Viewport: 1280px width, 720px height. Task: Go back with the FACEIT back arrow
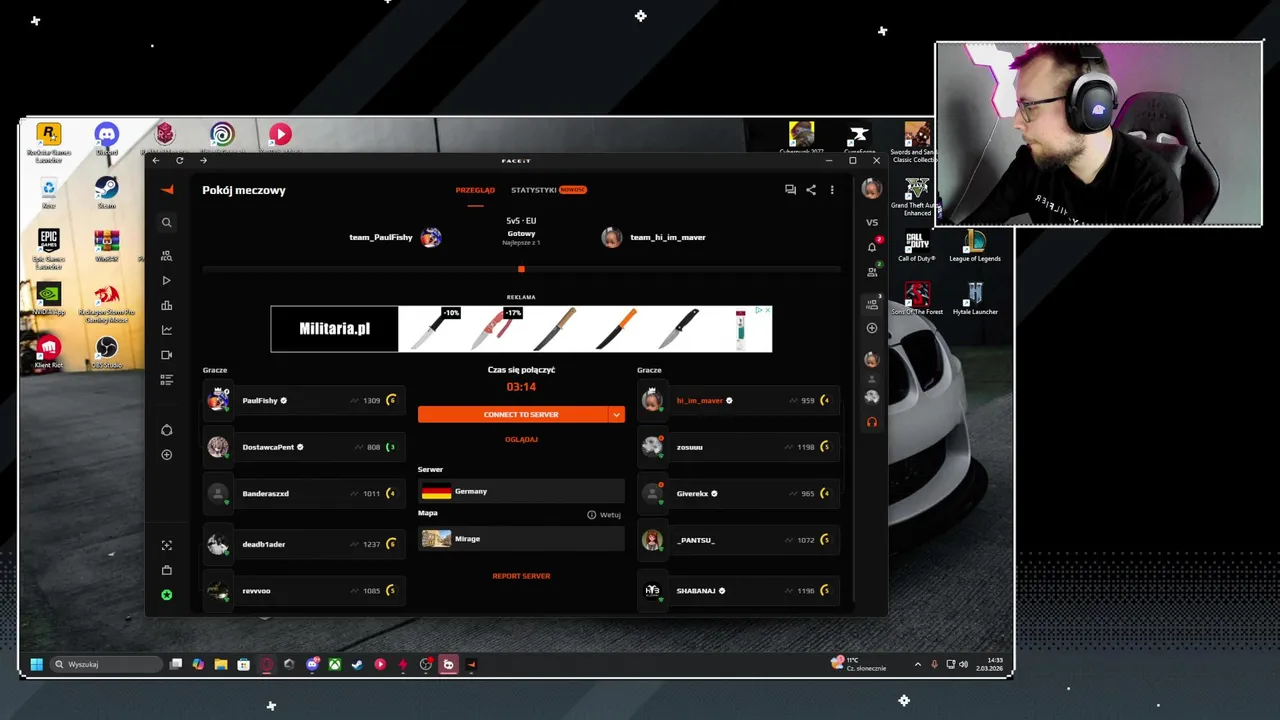(x=156, y=160)
